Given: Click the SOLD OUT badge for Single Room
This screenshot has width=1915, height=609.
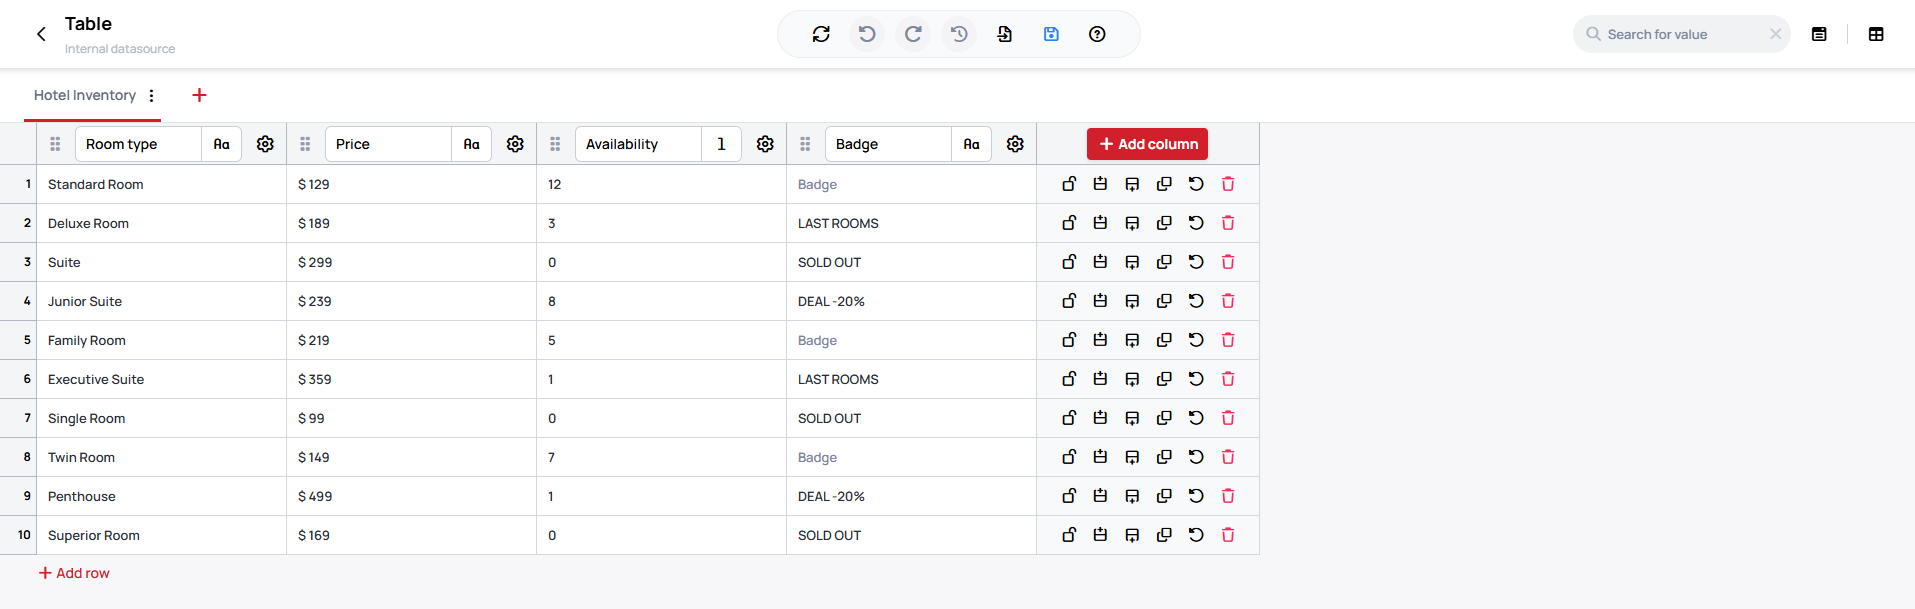Looking at the screenshot, I should pyautogui.click(x=912, y=418).
